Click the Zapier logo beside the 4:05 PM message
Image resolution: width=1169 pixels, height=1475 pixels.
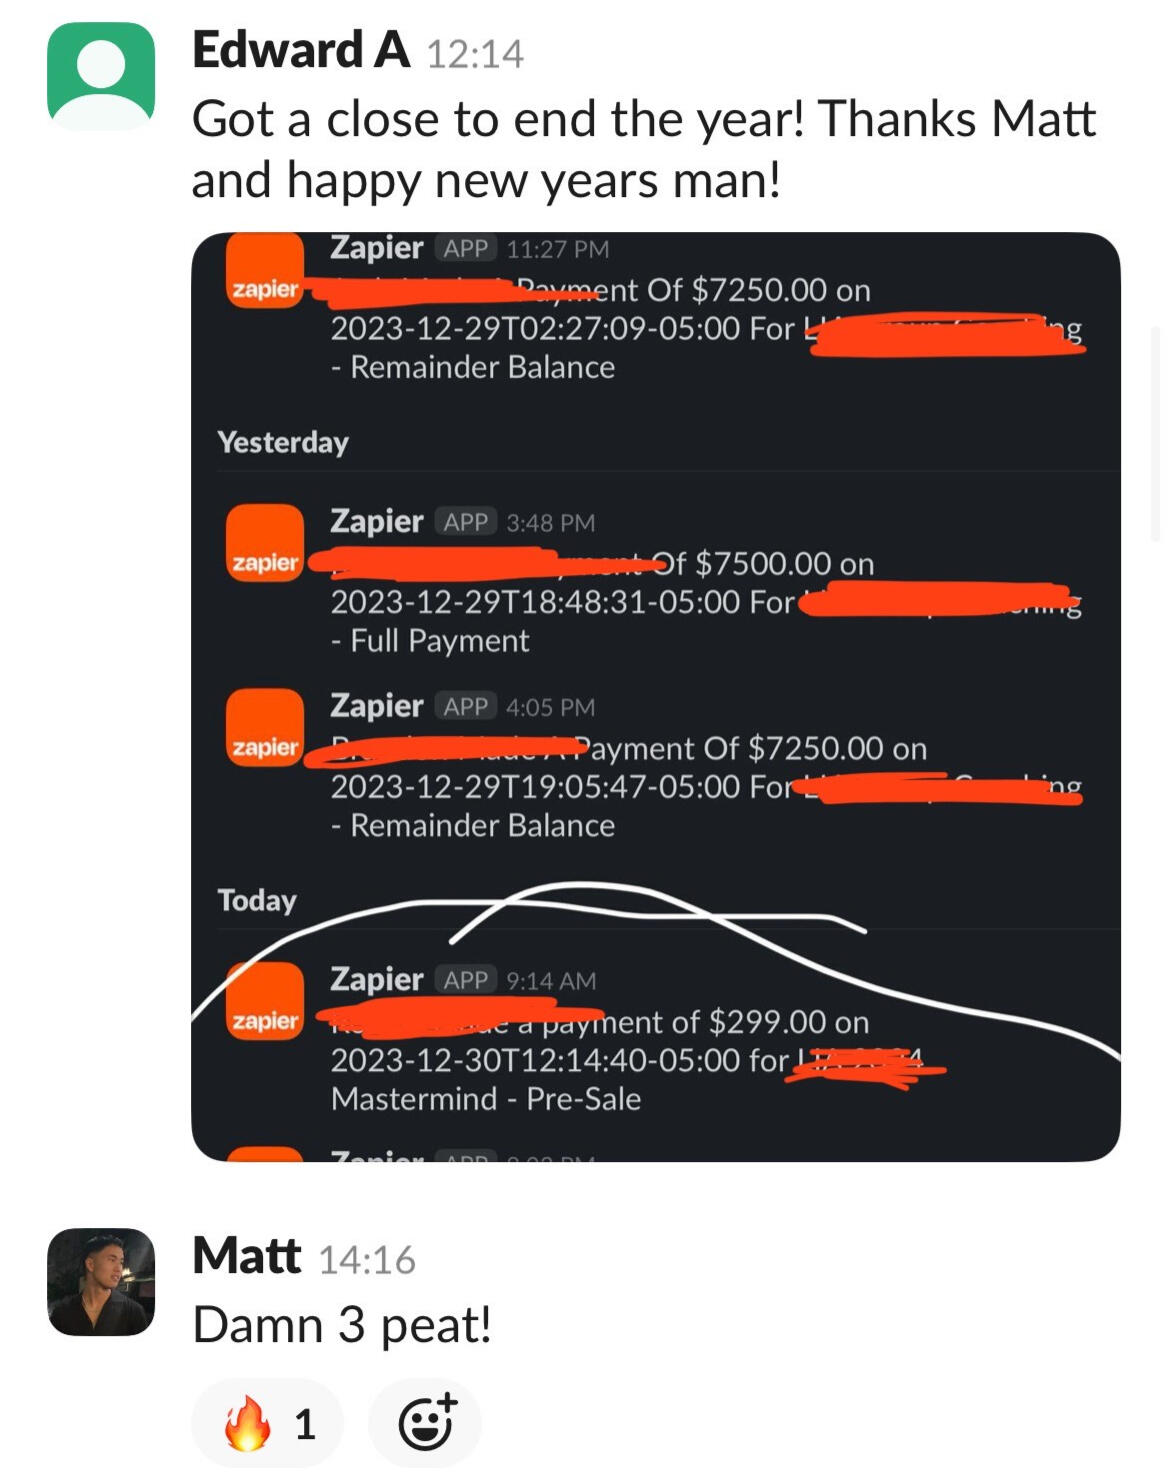265,727
